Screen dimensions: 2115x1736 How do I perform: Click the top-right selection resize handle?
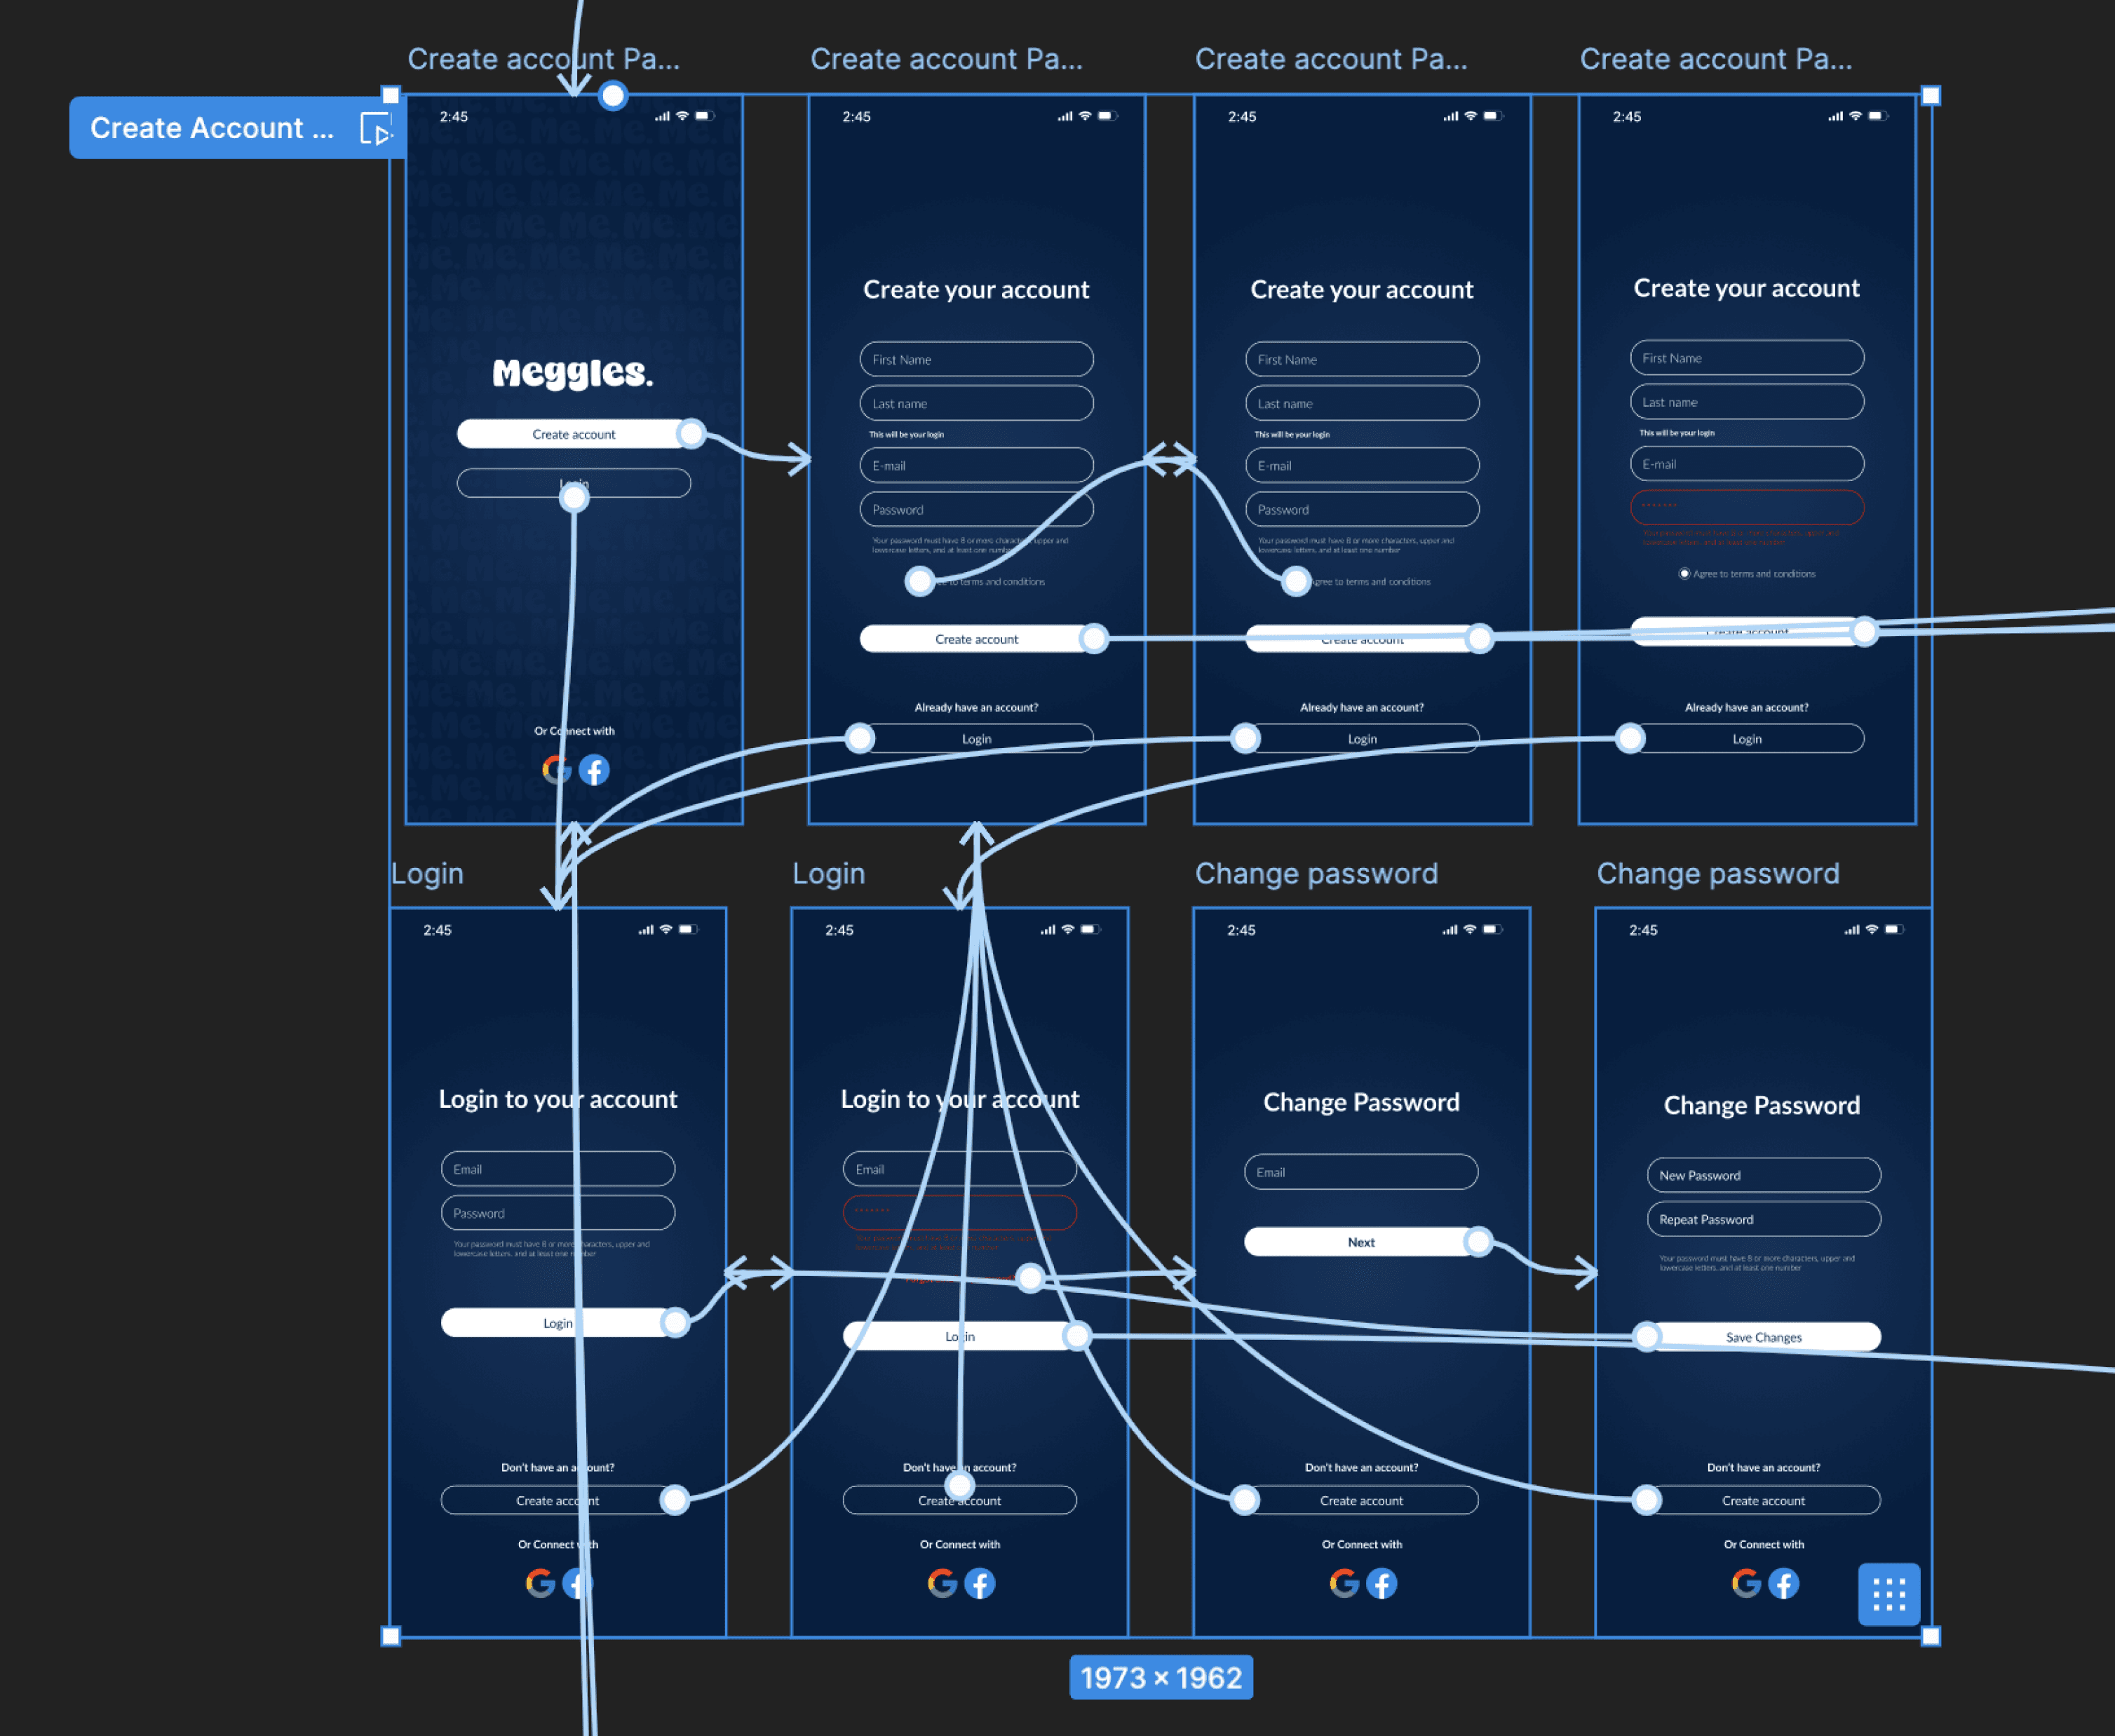(1931, 96)
